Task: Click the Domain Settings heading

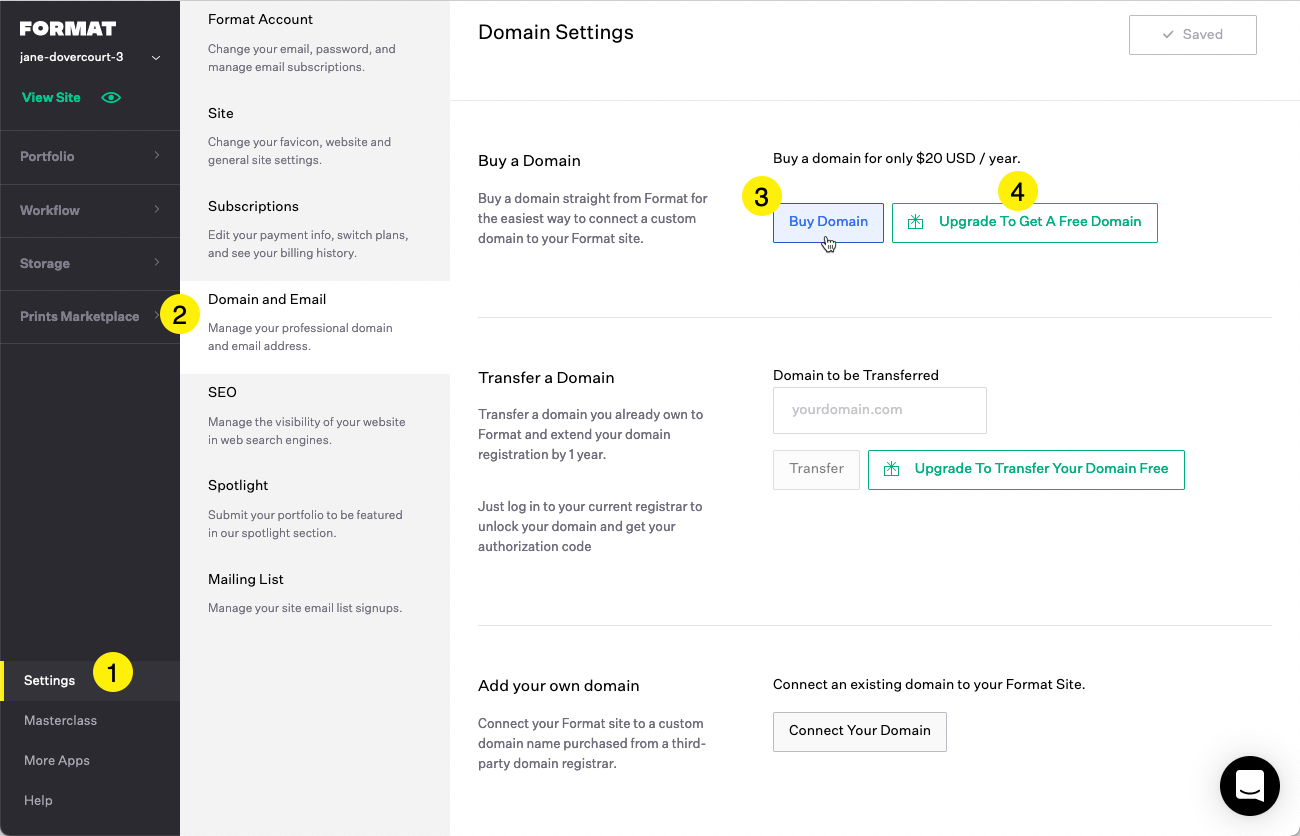Action: pyautogui.click(x=556, y=33)
